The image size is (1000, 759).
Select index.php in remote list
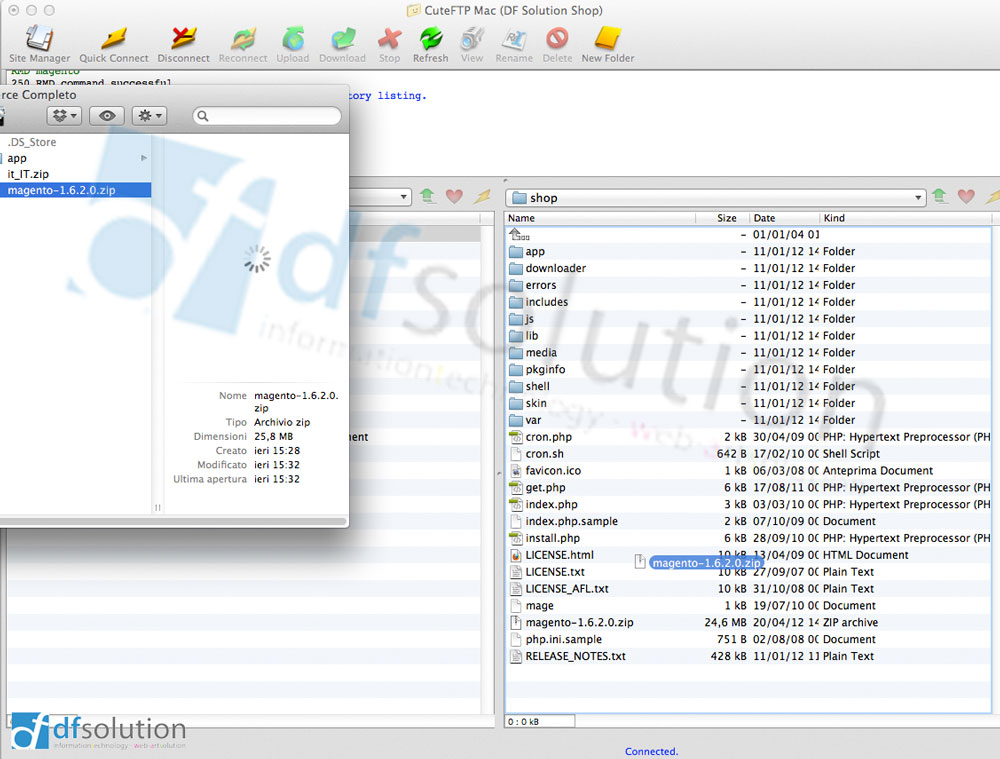tap(749, 505)
